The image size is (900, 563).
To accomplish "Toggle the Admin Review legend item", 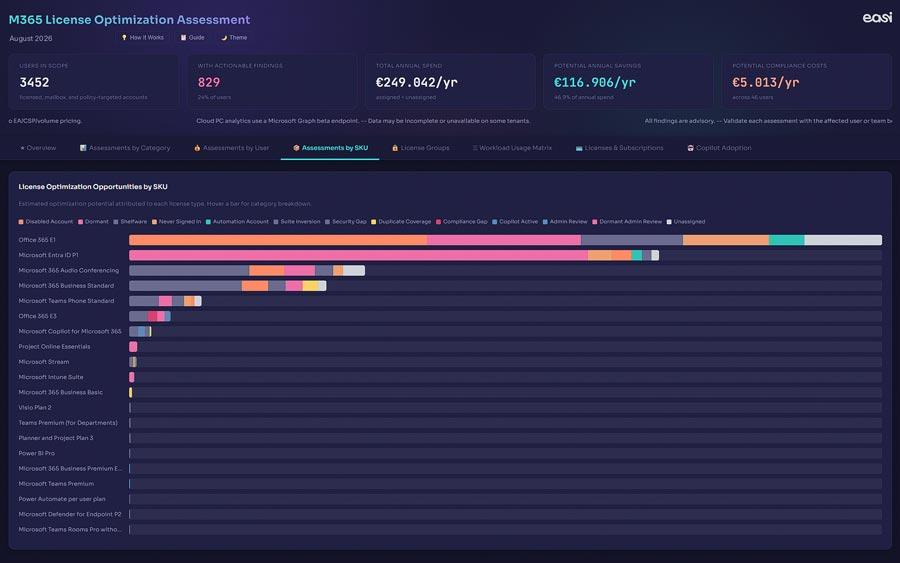I will 565,222.
